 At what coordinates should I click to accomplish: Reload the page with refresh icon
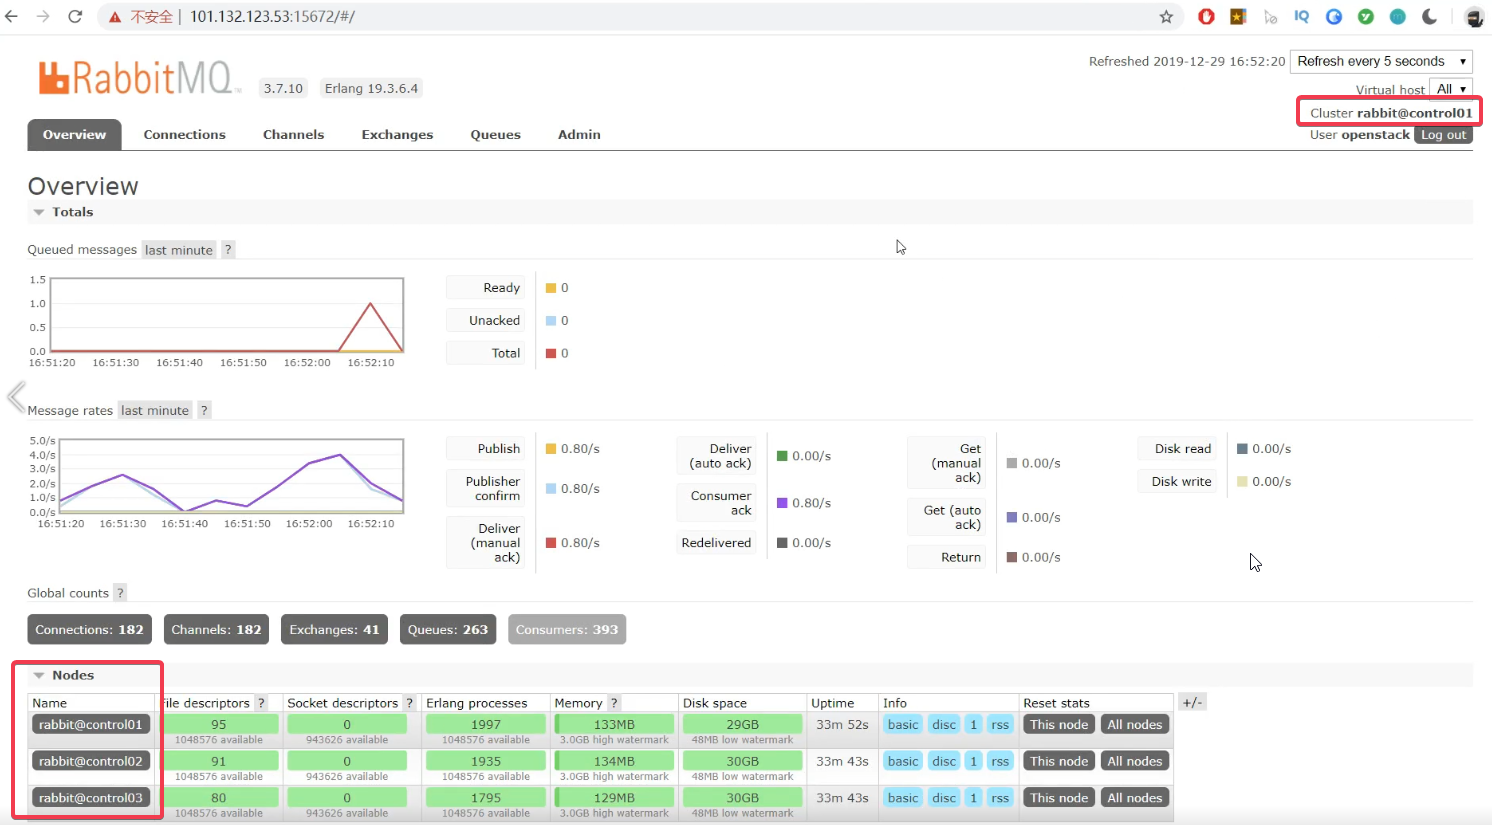tap(75, 16)
